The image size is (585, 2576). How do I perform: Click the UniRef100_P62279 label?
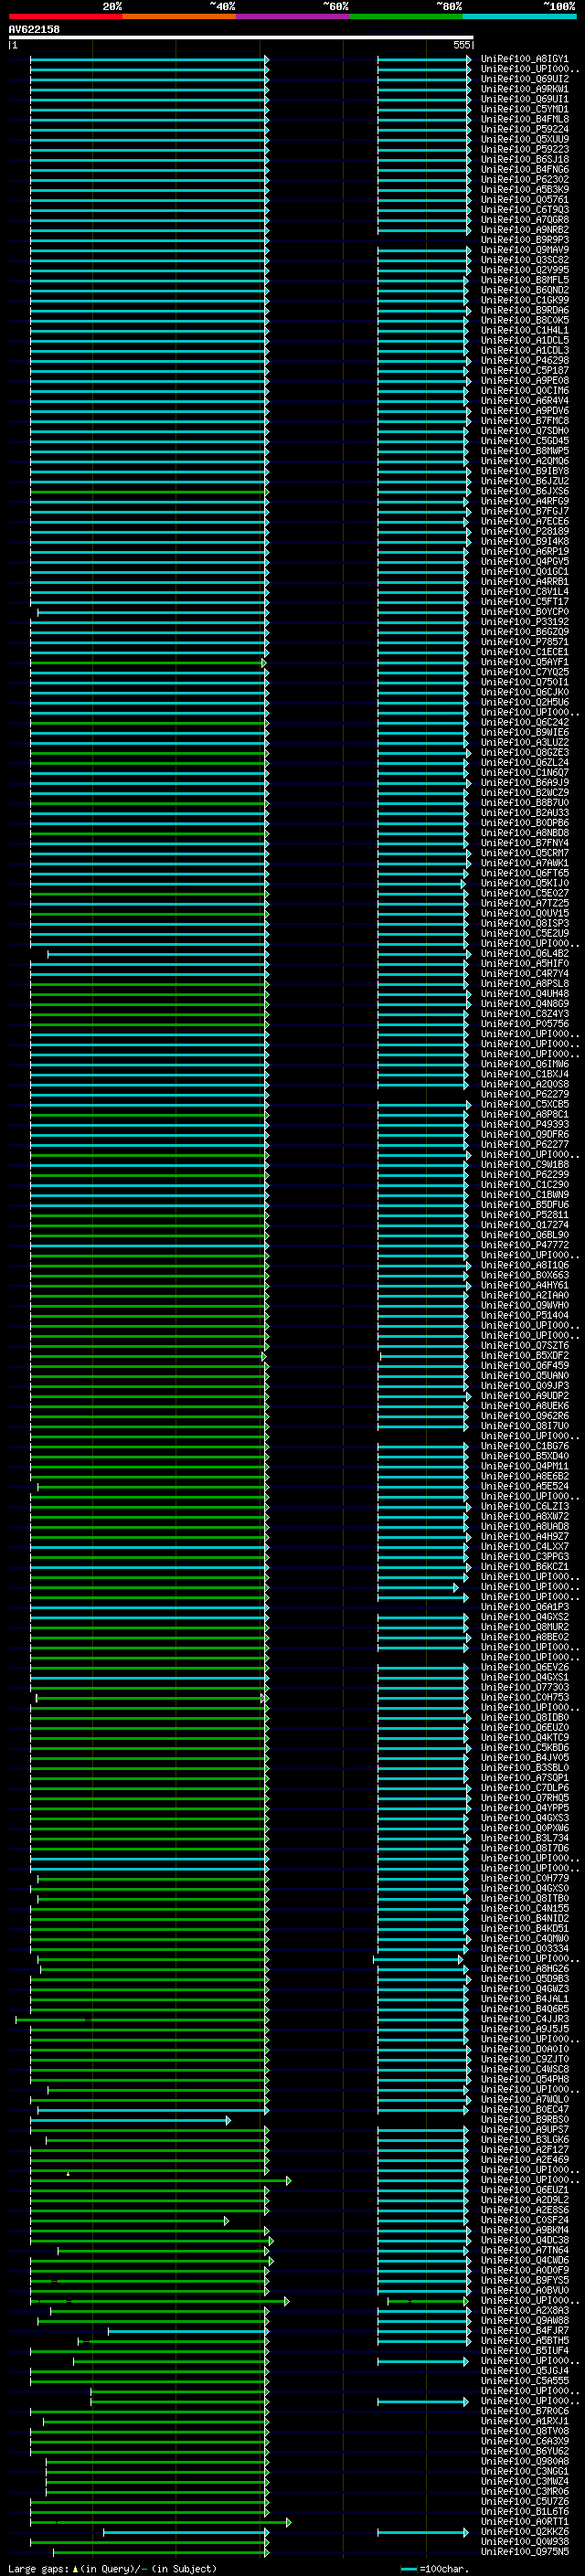click(524, 1095)
